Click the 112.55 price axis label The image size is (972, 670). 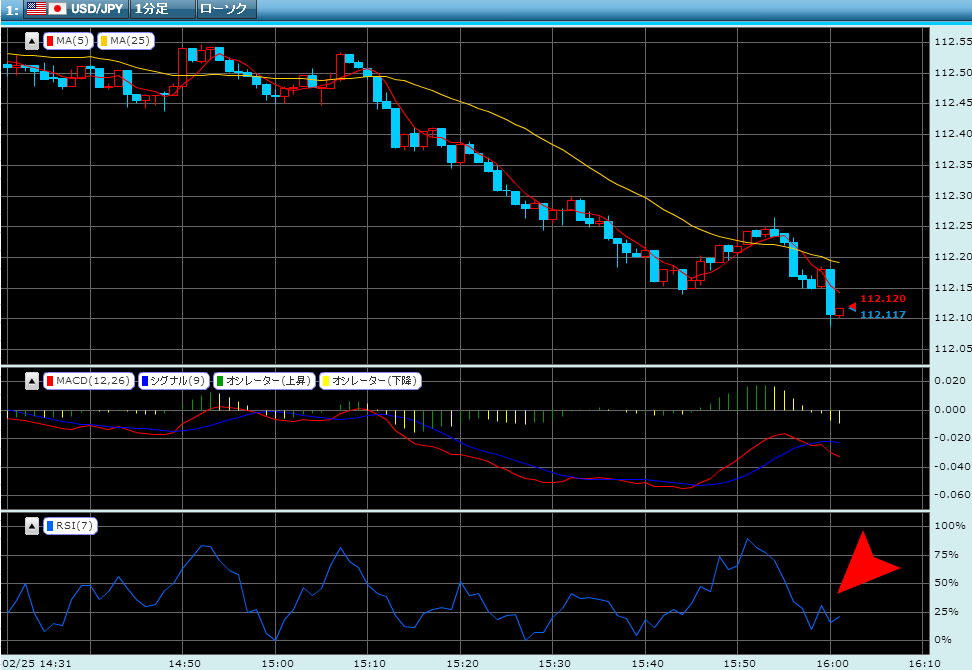tap(953, 42)
